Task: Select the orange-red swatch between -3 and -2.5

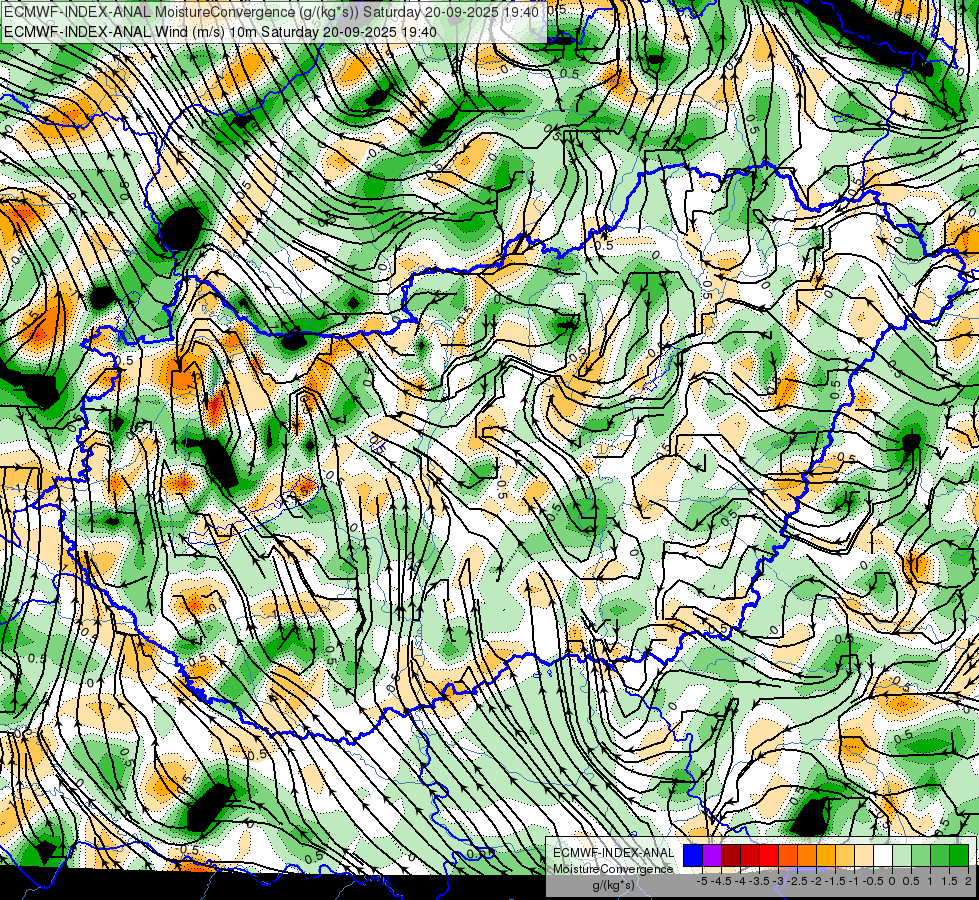Action: click(x=788, y=856)
